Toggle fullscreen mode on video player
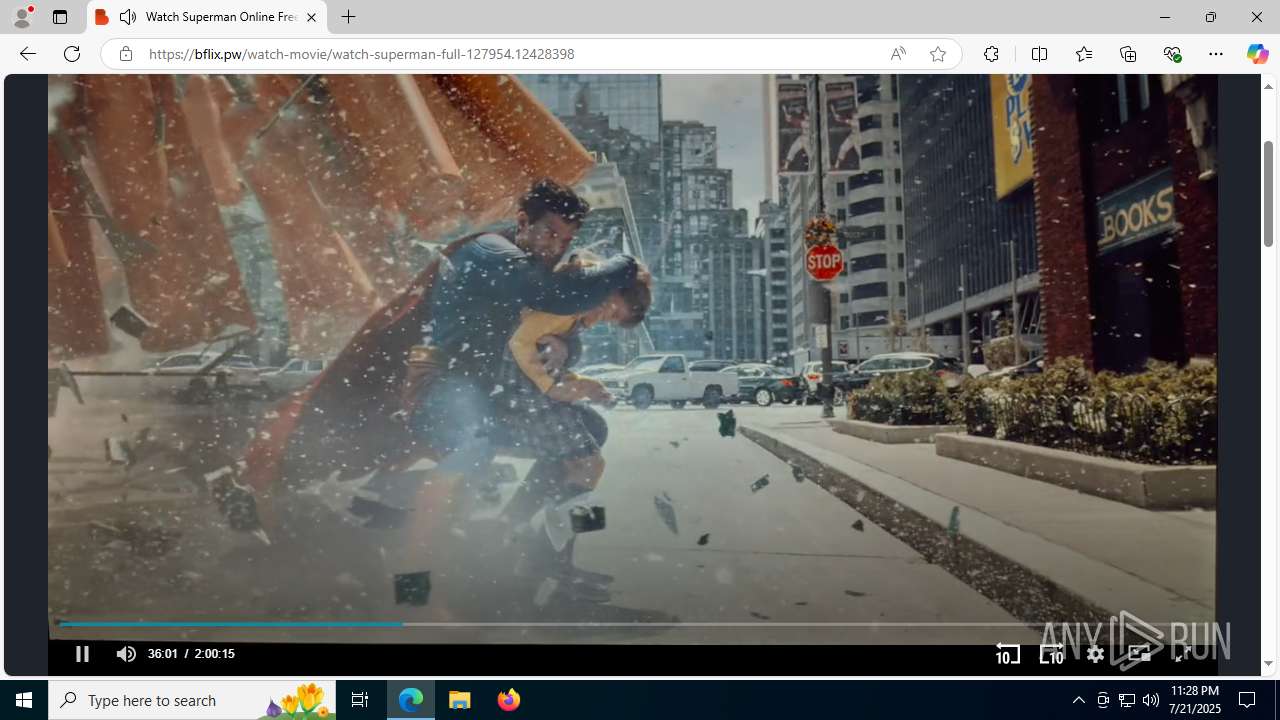The width and height of the screenshot is (1280, 720). click(x=1183, y=654)
